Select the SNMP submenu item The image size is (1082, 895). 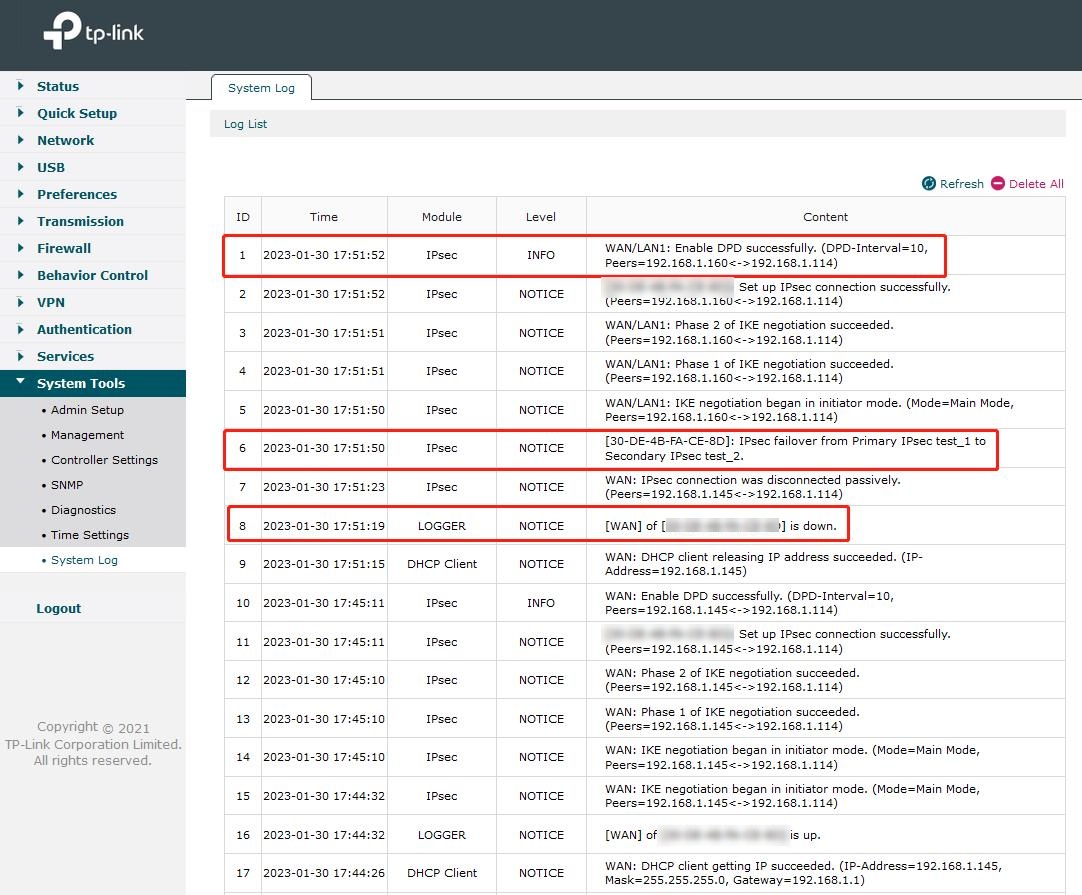[x=68, y=485]
